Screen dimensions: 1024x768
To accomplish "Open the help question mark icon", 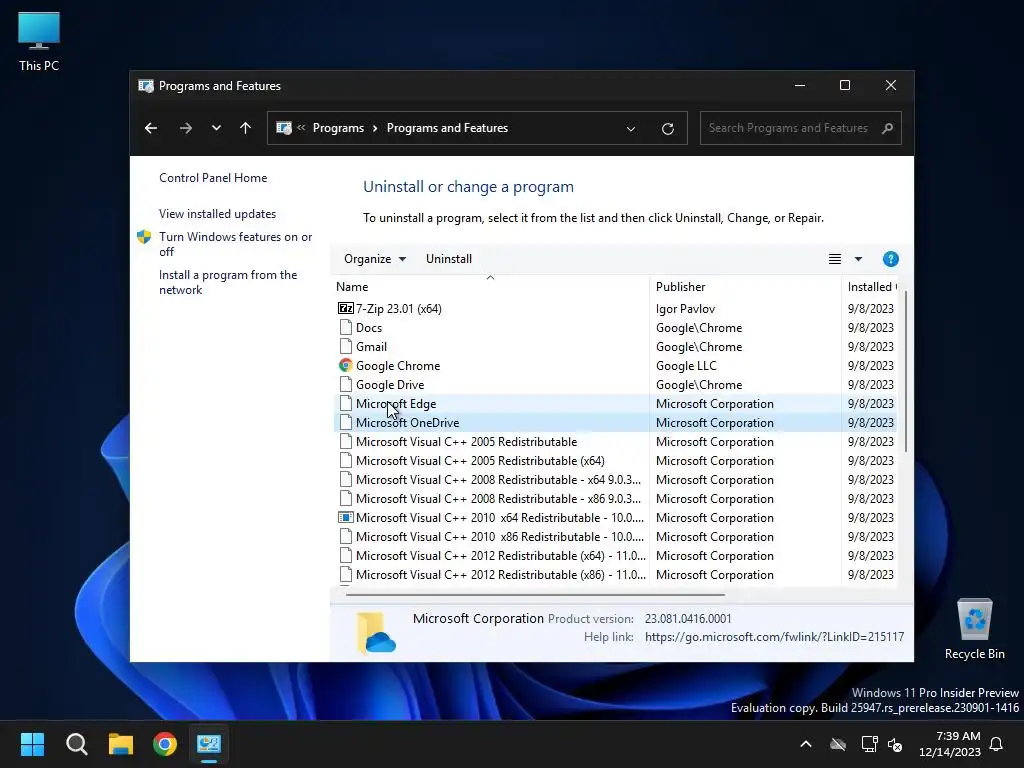I will pyautogui.click(x=890, y=259).
